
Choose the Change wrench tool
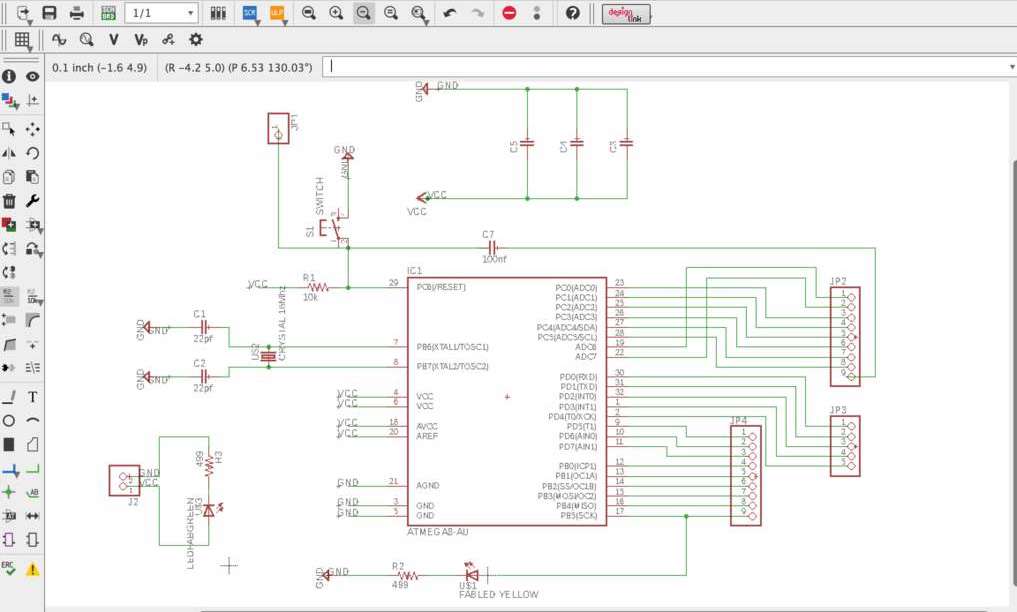click(x=32, y=201)
